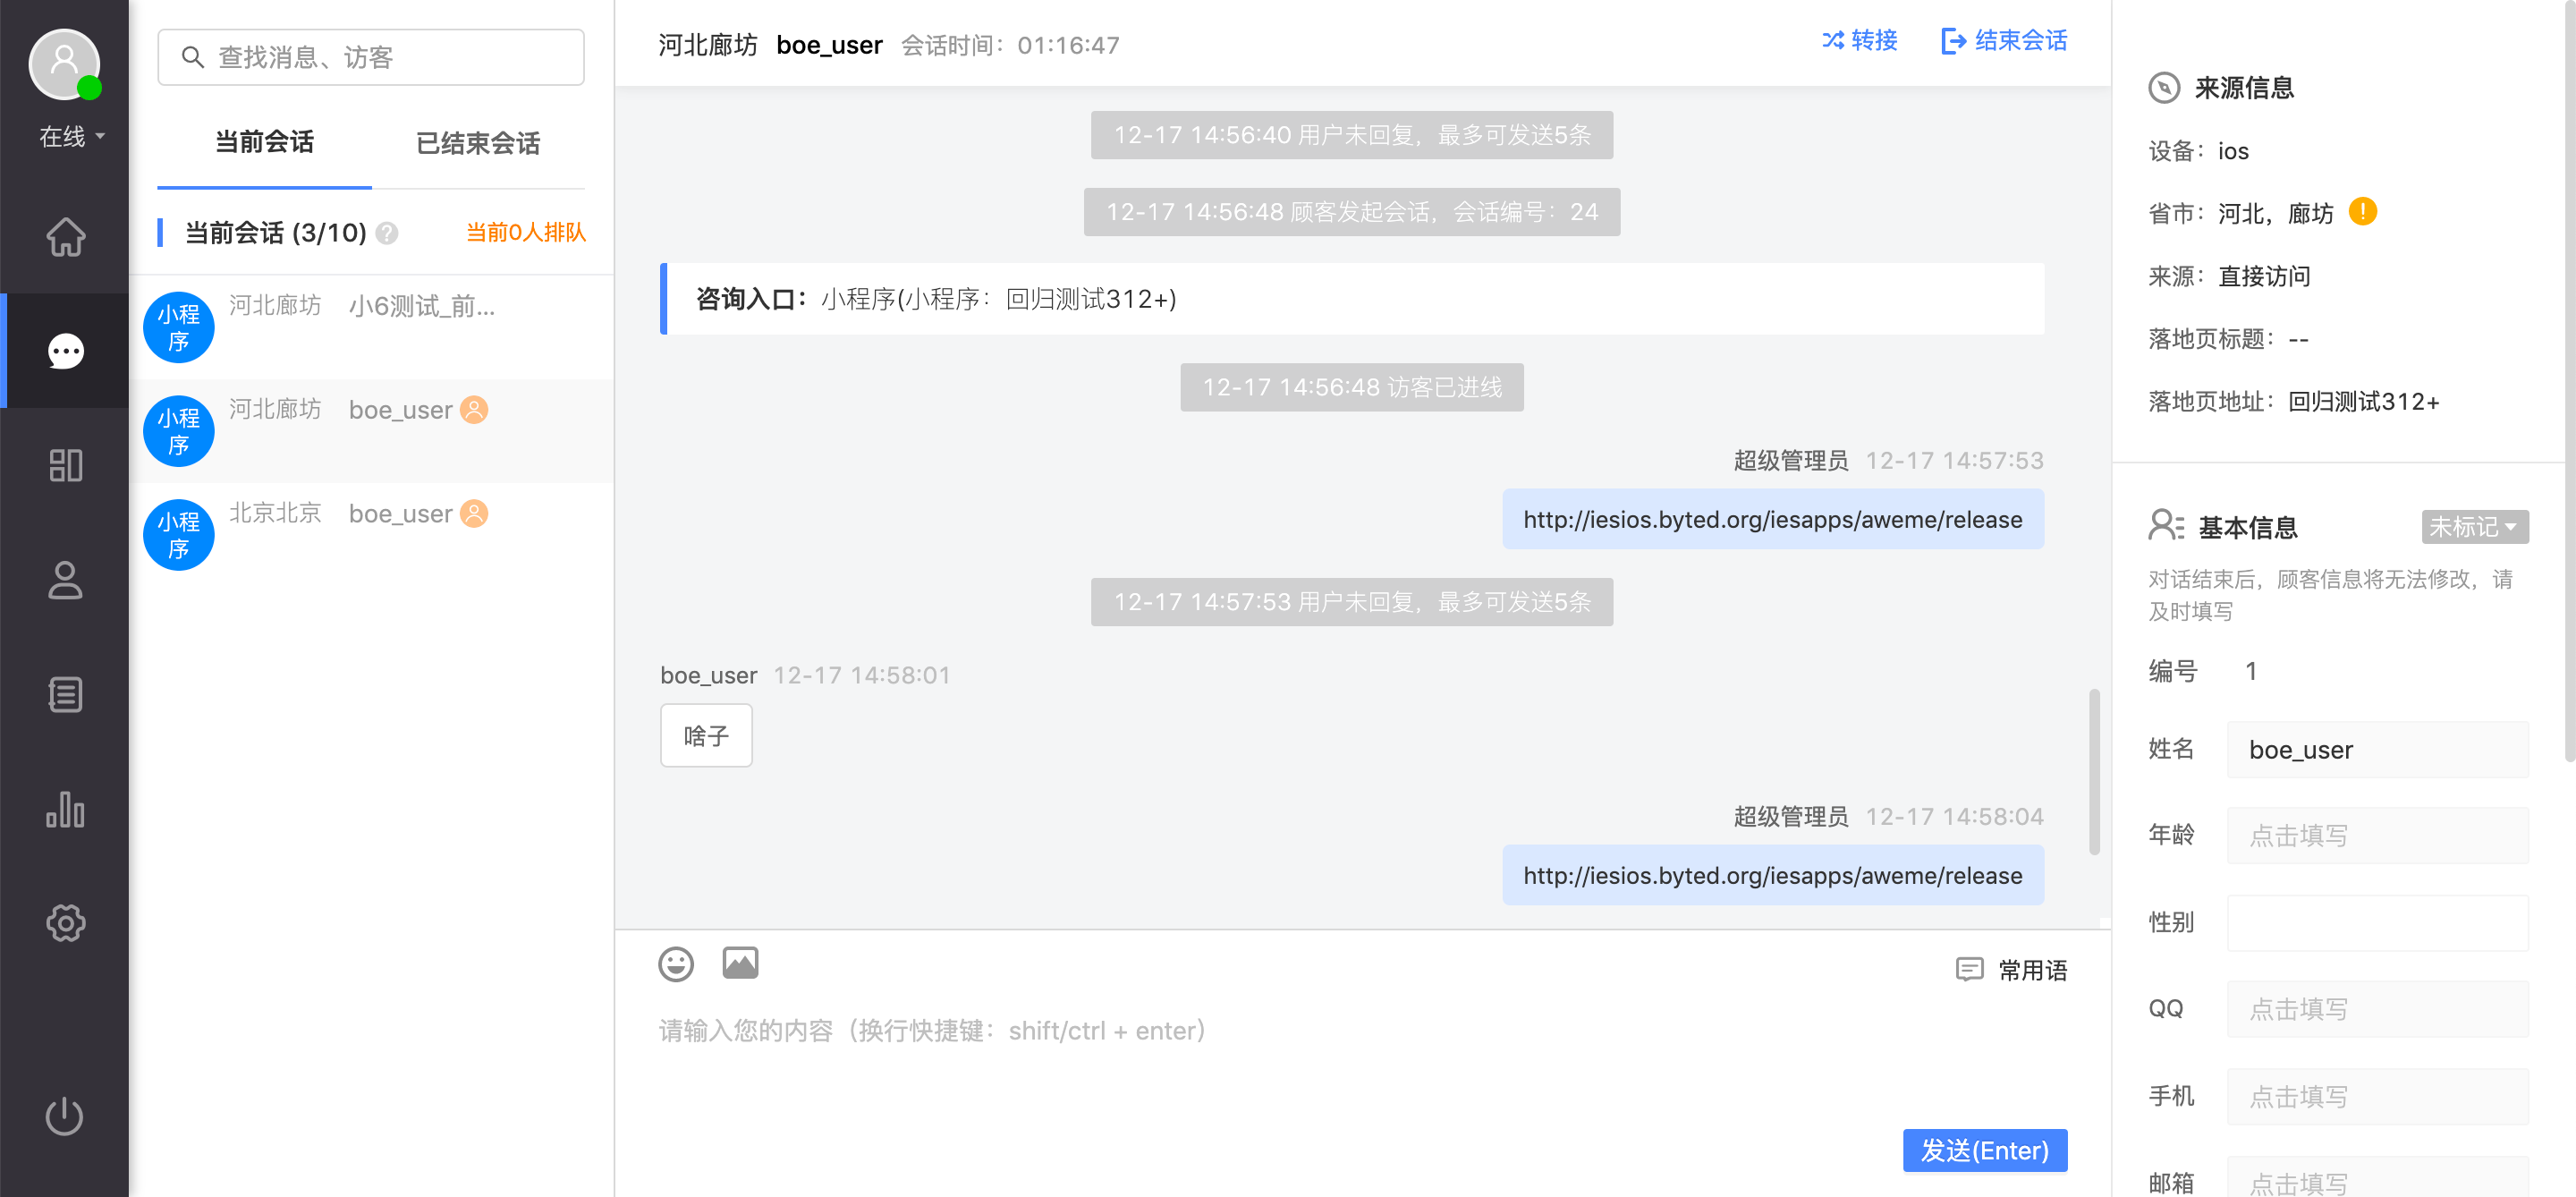The width and height of the screenshot is (2576, 1197).
Task: Click the 落地页地址 回归测试312+ value
Action: (2363, 402)
